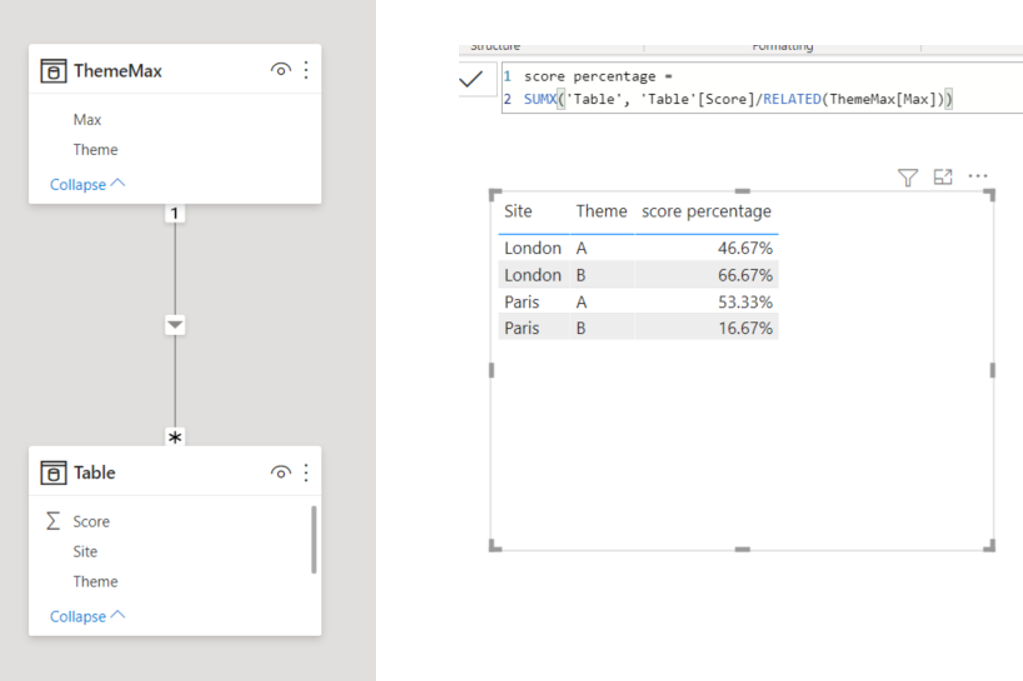Click the relationship '1' cardinality marker

click(174, 213)
